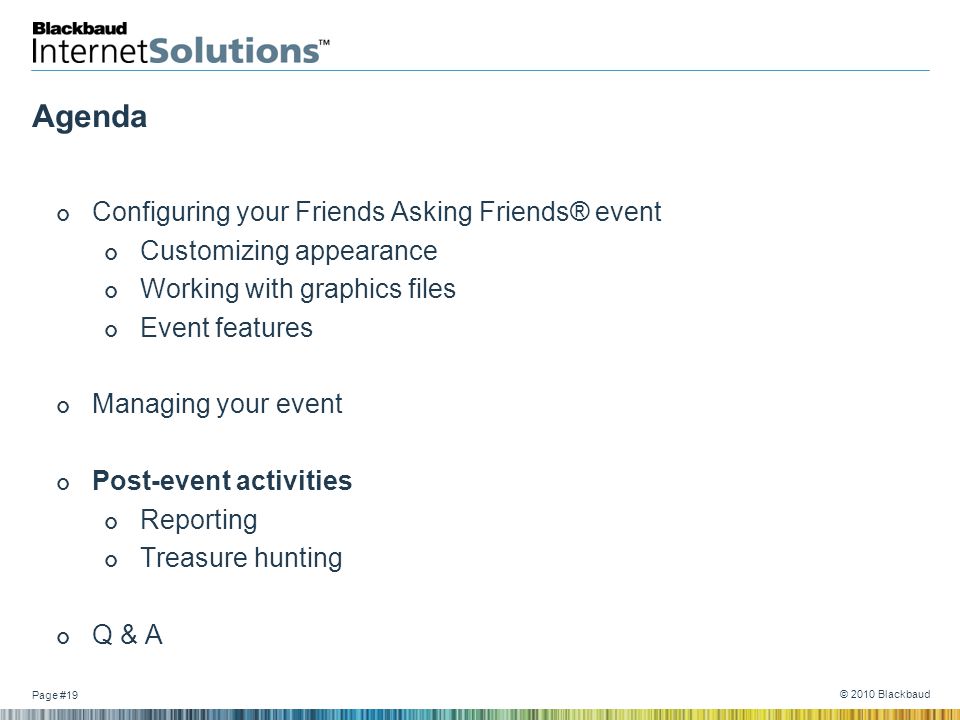Select the Configuring your Friends Asking Friends event line
Image resolution: width=960 pixels, height=720 pixels.
pyautogui.click(x=377, y=212)
